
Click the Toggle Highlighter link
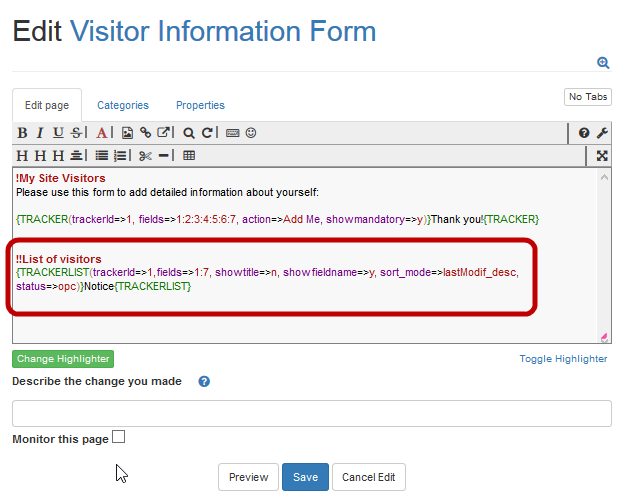pyautogui.click(x=563, y=359)
